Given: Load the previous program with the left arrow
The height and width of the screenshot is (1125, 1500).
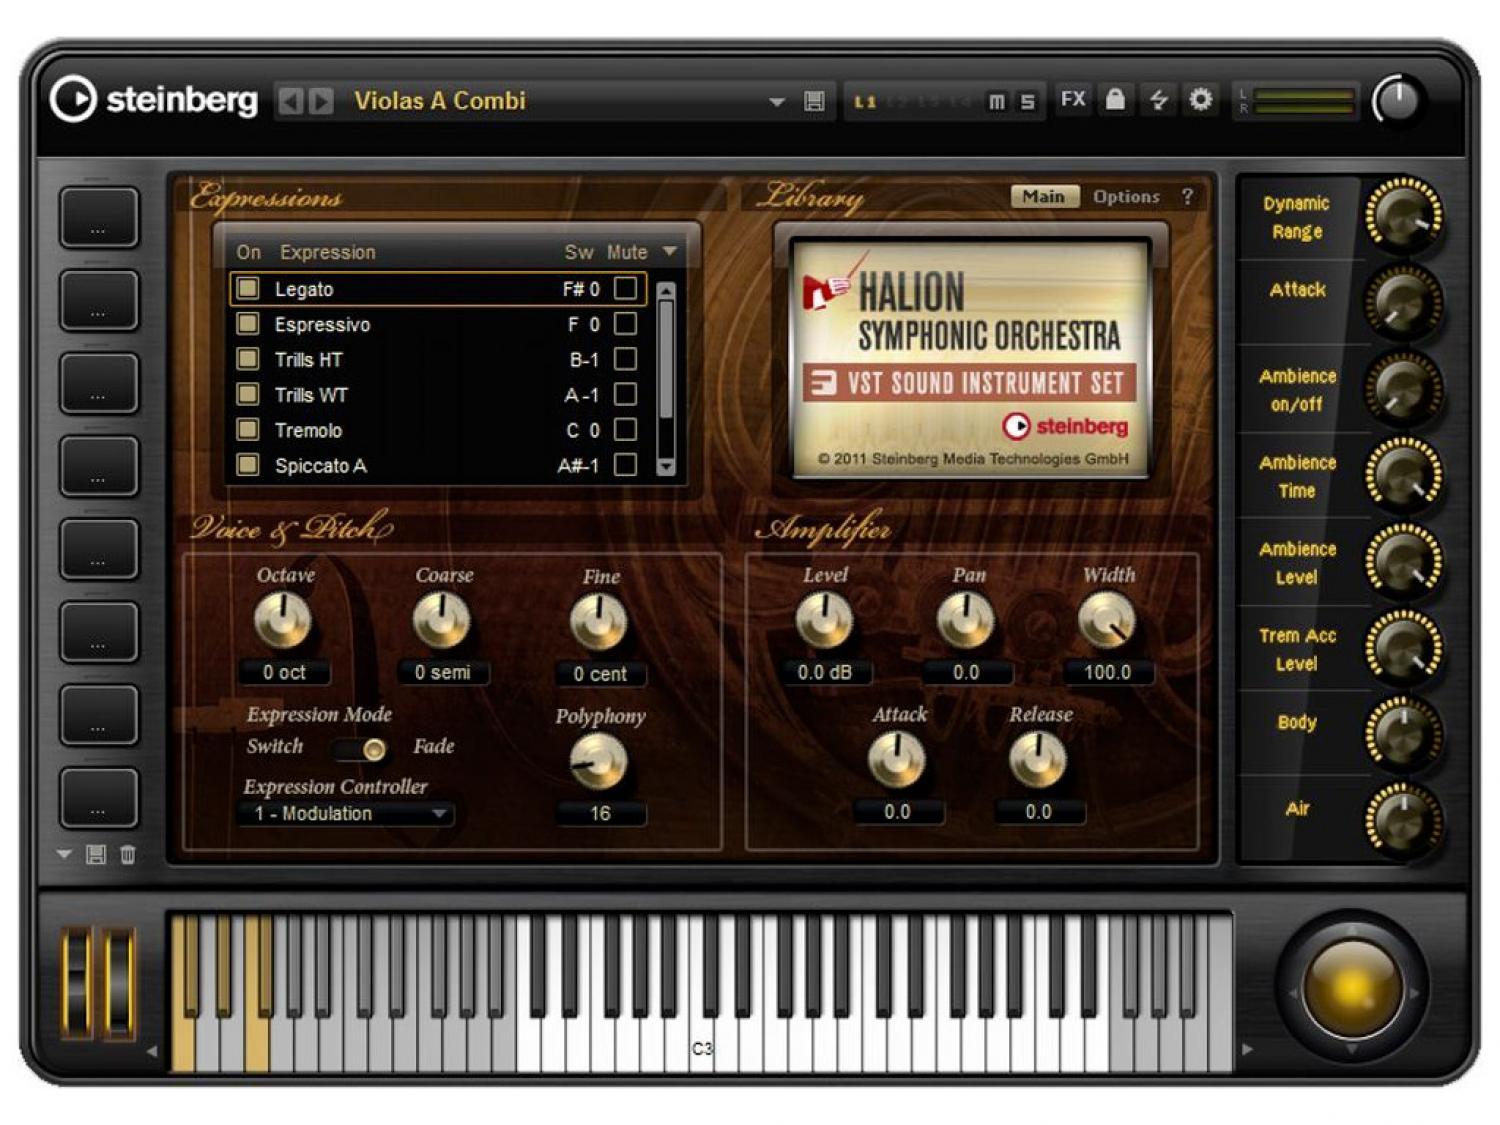Looking at the screenshot, I should pyautogui.click(x=290, y=101).
